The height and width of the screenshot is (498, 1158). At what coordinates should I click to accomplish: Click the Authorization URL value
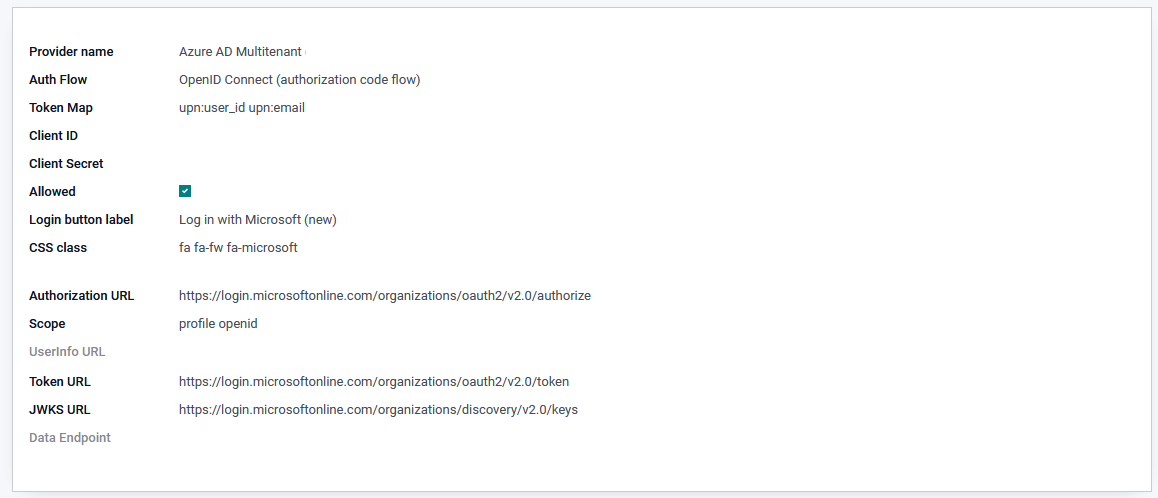[x=384, y=295]
